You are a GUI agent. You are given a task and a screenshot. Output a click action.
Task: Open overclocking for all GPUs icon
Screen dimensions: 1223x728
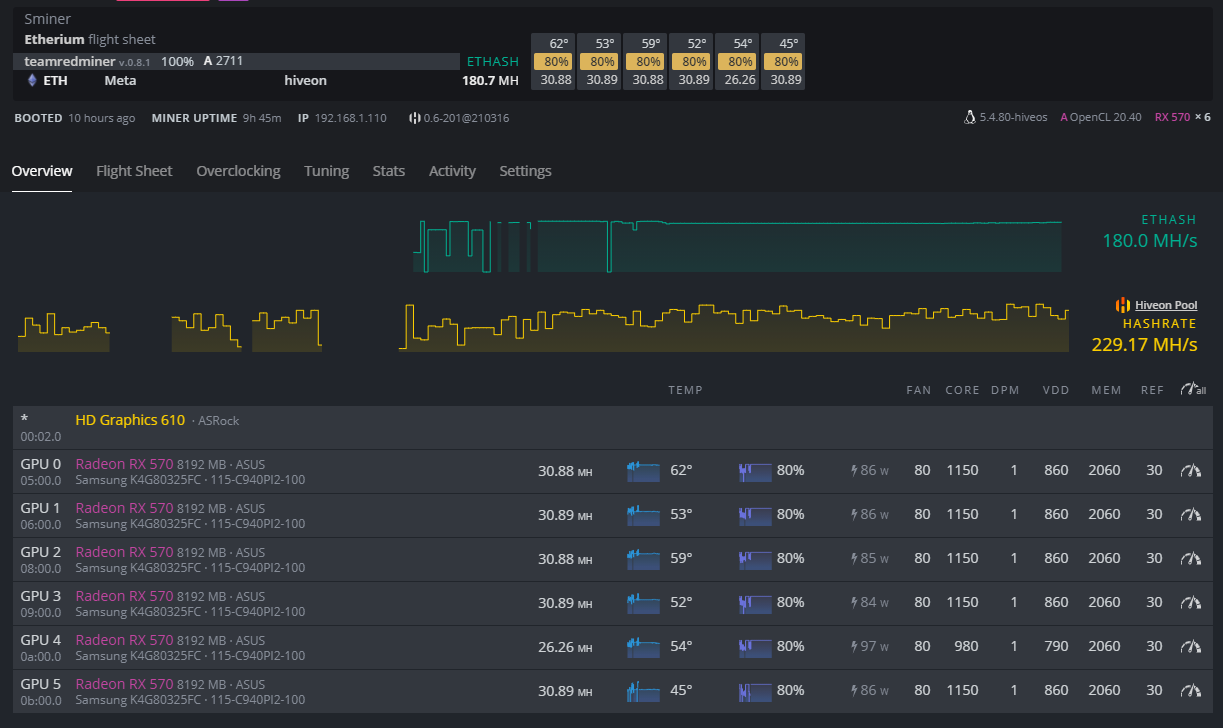coord(1192,390)
